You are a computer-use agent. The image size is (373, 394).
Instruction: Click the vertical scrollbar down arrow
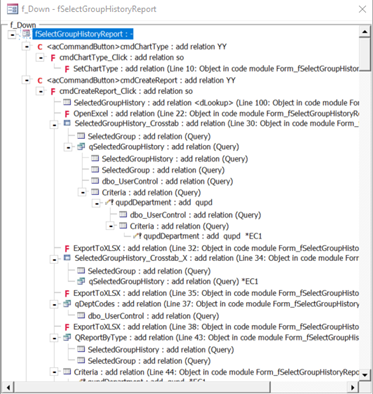365,375
